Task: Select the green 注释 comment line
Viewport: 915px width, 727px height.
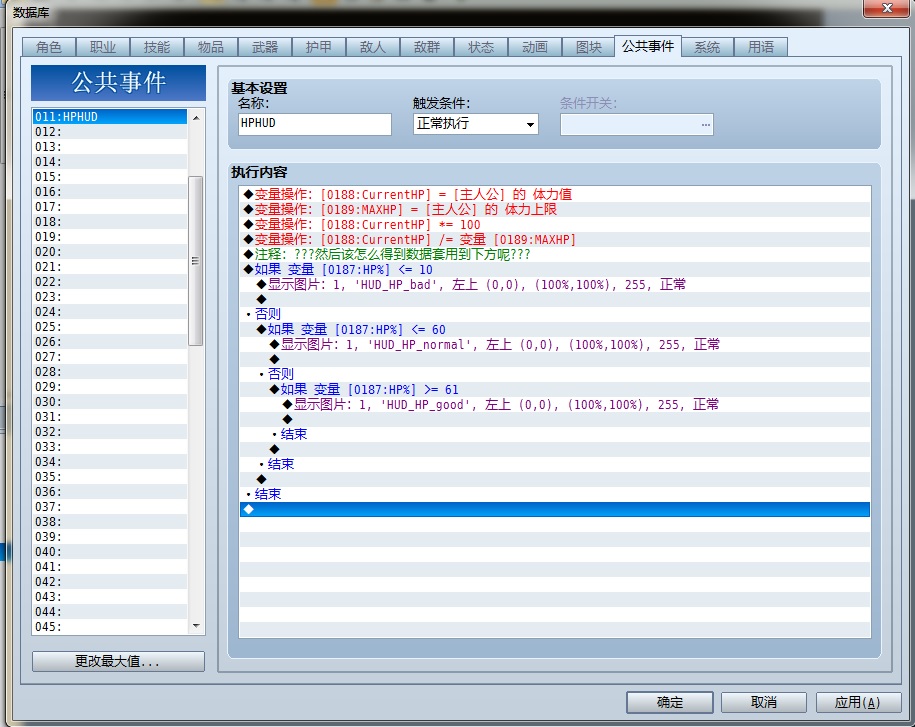Action: (x=555, y=254)
